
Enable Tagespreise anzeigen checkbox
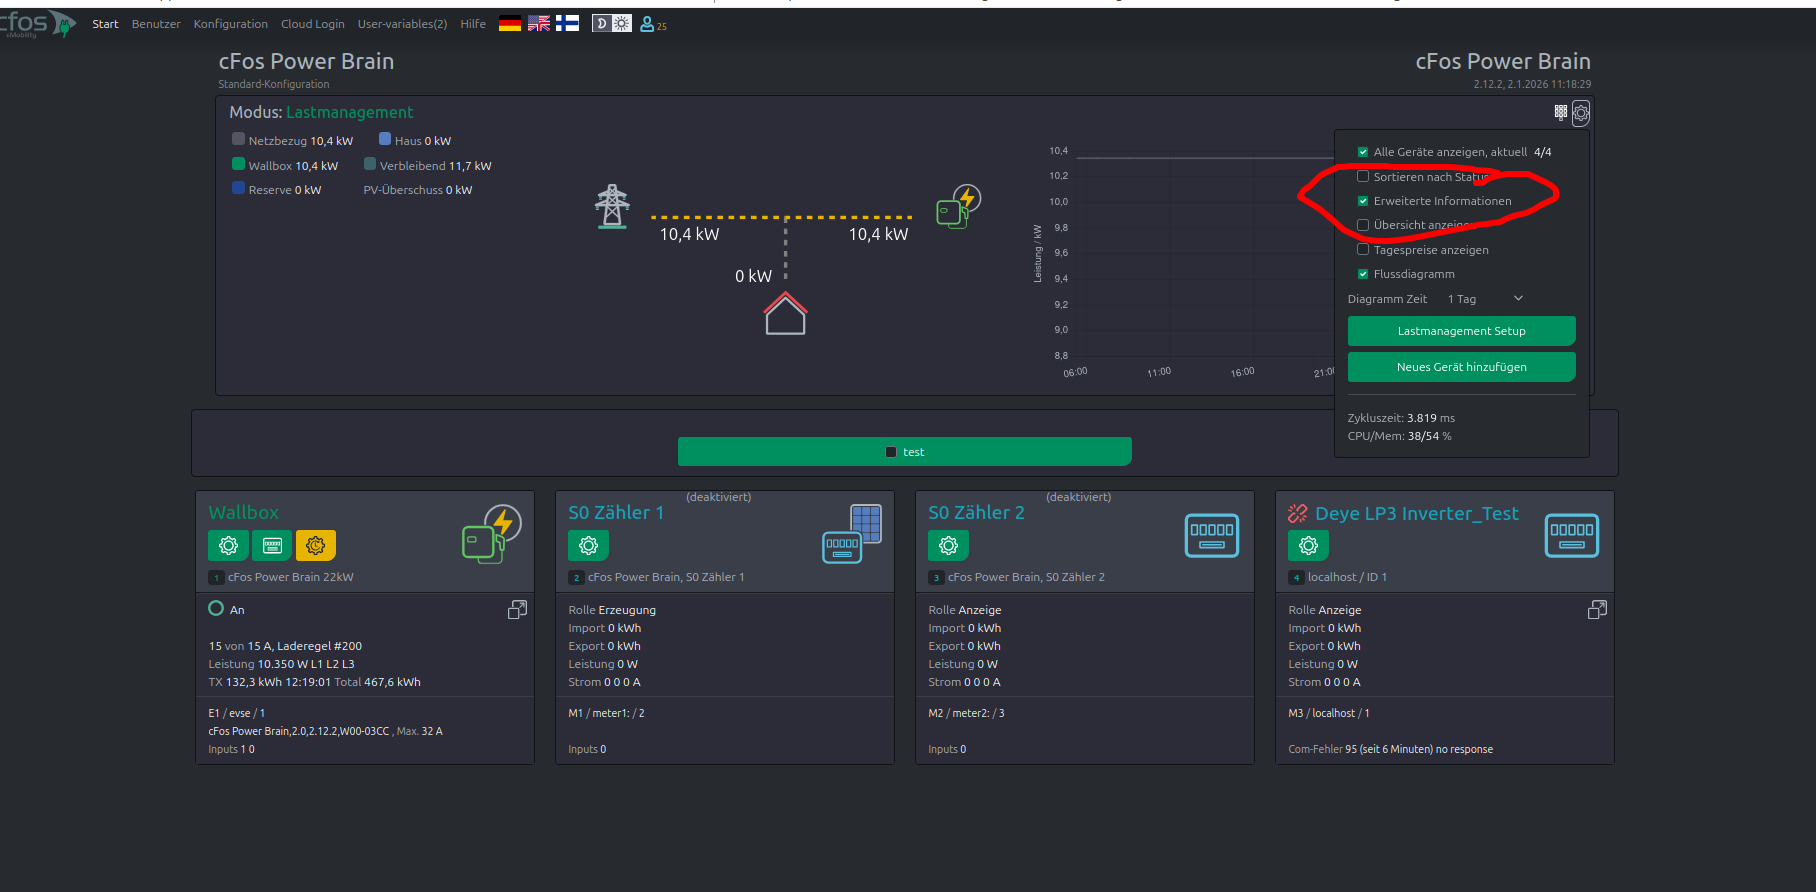1363,250
